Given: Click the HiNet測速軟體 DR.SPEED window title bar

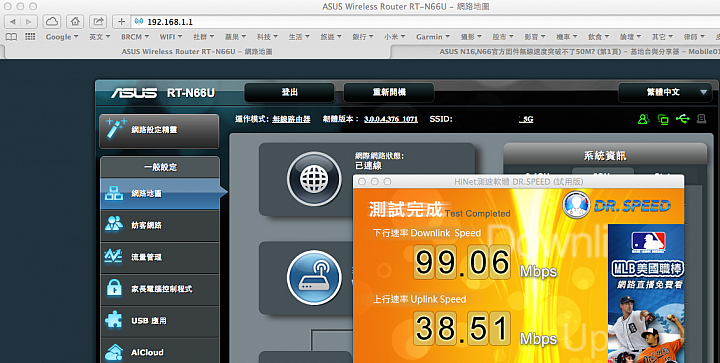Looking at the screenshot, I should tap(518, 182).
